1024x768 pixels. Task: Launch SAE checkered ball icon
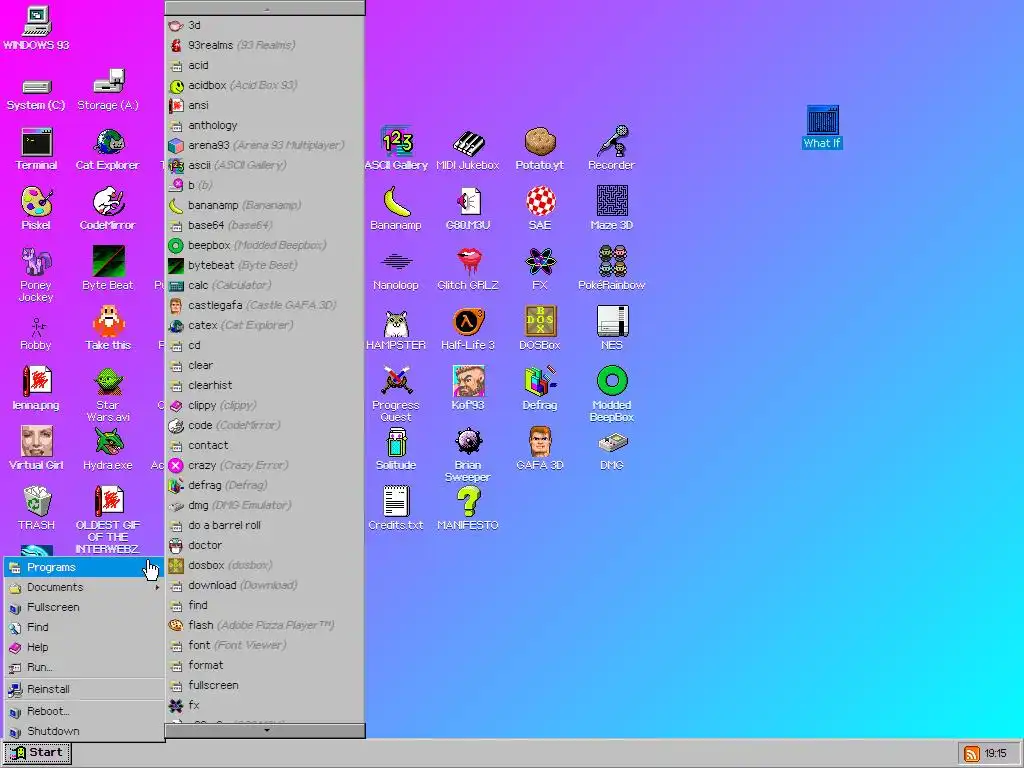[539, 209]
